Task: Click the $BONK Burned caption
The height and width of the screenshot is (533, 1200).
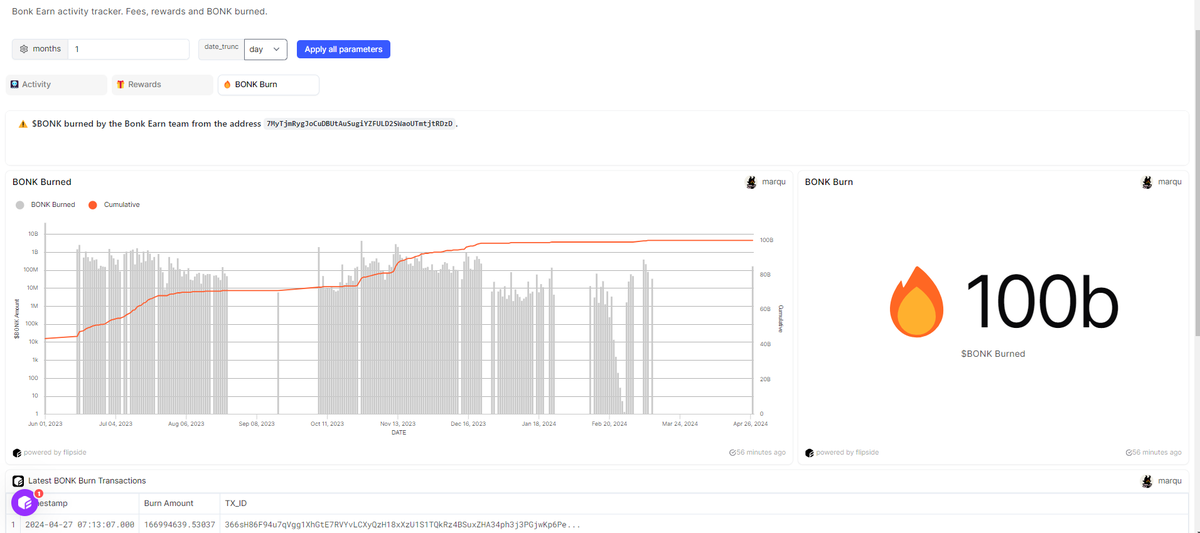Action: tap(993, 354)
